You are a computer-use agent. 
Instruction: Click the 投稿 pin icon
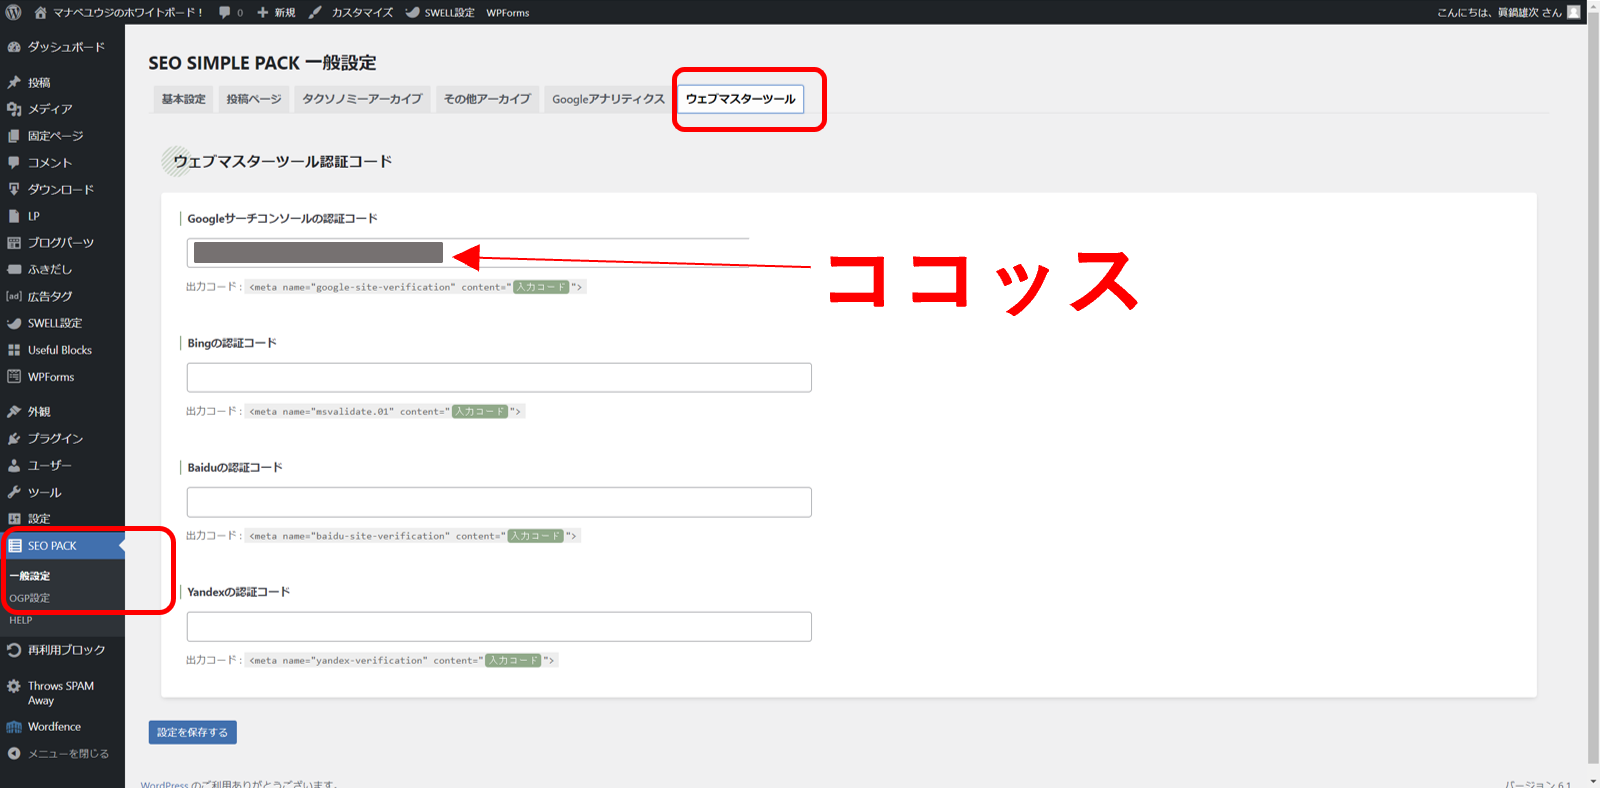coord(14,82)
